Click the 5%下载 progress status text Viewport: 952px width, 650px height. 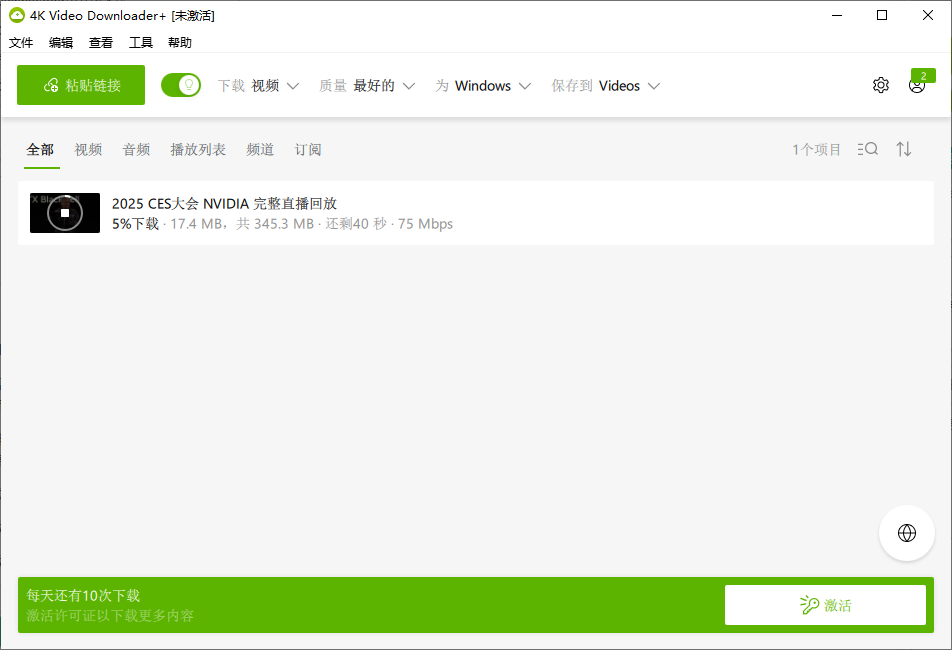pos(135,224)
